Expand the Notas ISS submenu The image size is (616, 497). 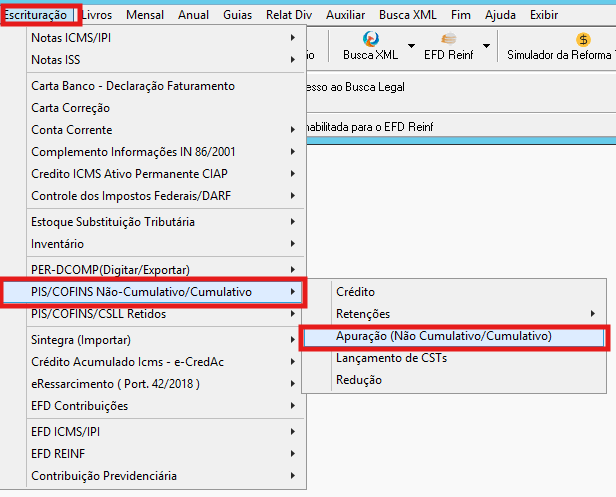pyautogui.click(x=165, y=60)
